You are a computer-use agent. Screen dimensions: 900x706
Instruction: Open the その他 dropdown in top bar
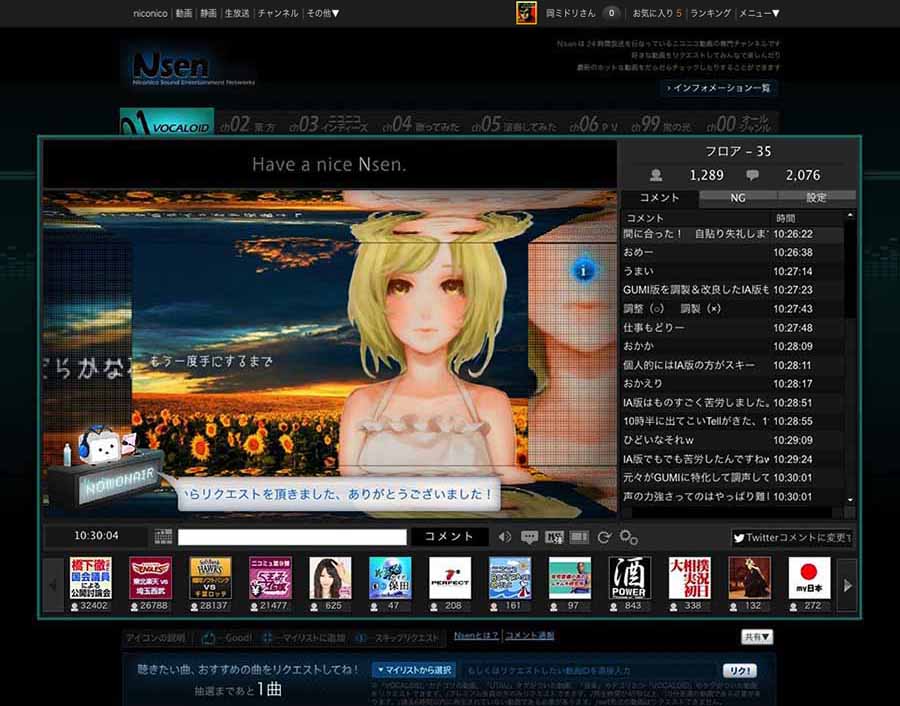tap(323, 13)
